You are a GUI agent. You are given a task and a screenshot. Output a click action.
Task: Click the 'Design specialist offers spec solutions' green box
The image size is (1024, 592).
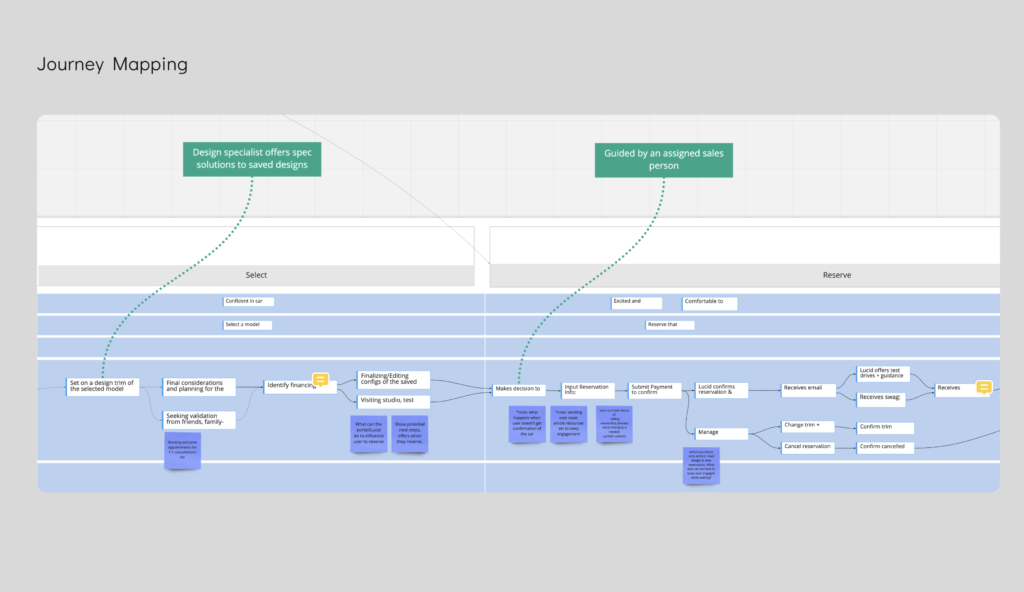(252, 158)
